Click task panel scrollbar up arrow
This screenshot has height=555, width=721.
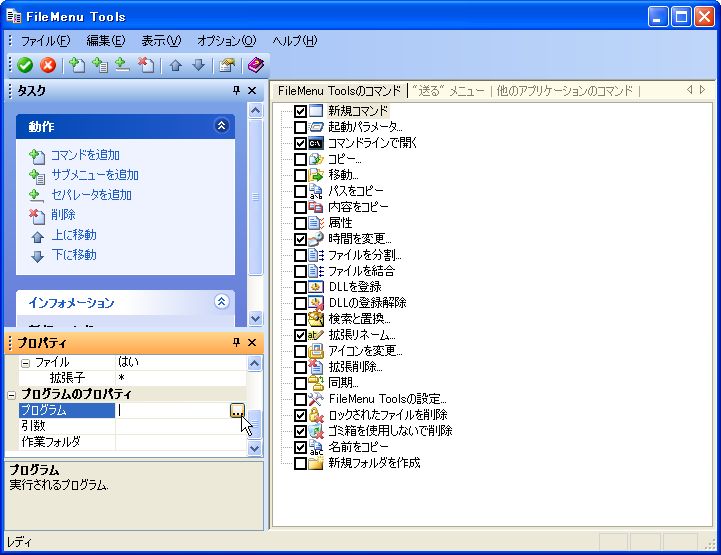pyautogui.click(x=255, y=110)
